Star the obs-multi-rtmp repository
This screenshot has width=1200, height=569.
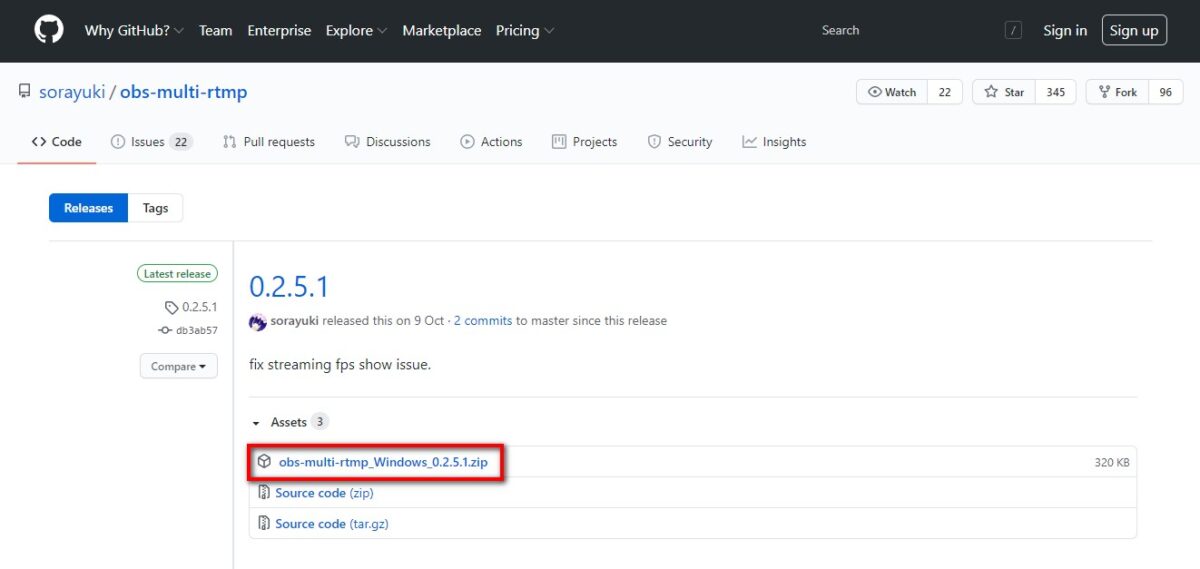click(1004, 92)
